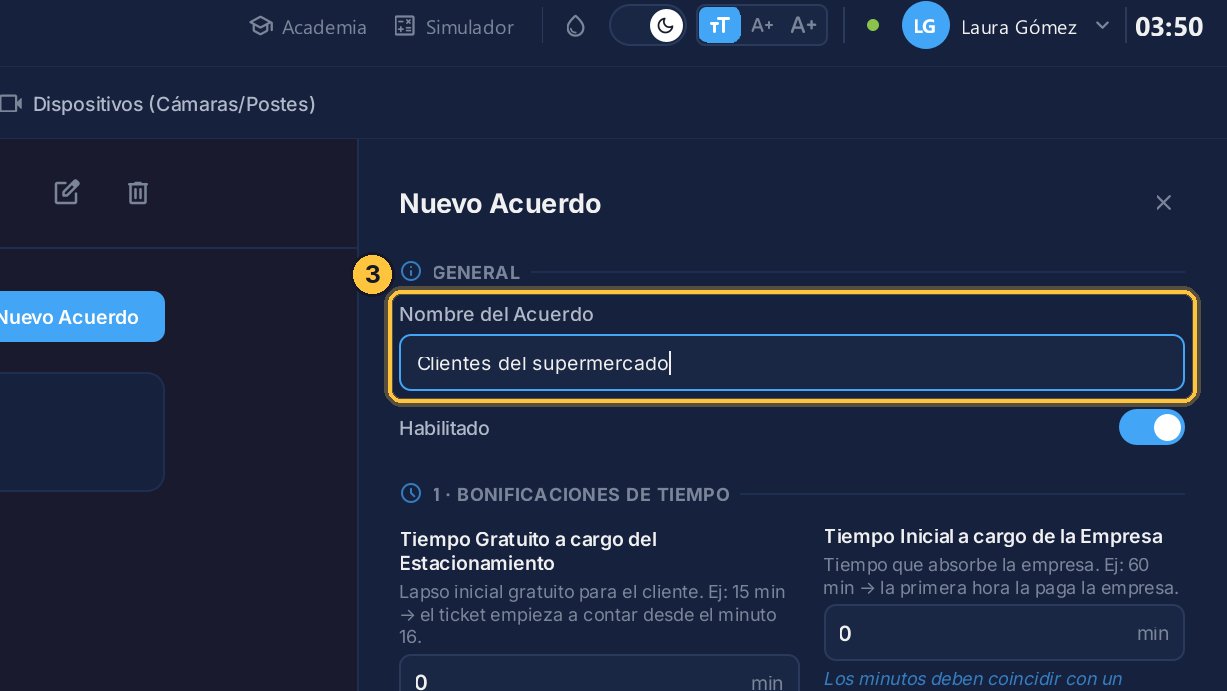Click the trash delete icon
This screenshot has width=1227, height=691.
[138, 192]
